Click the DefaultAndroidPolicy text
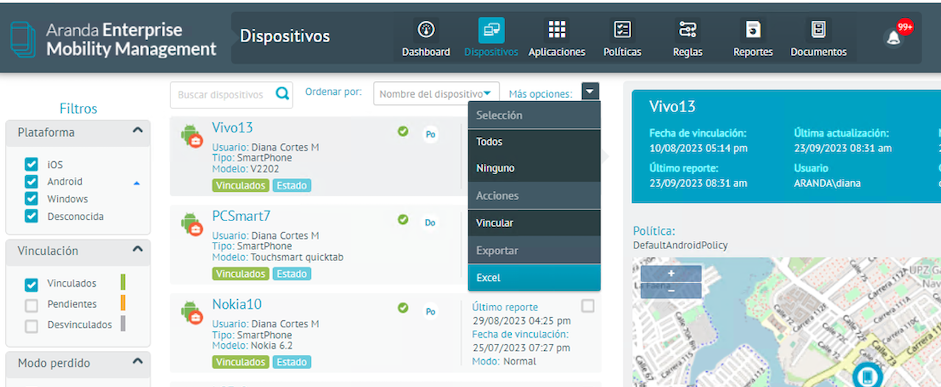 681,245
